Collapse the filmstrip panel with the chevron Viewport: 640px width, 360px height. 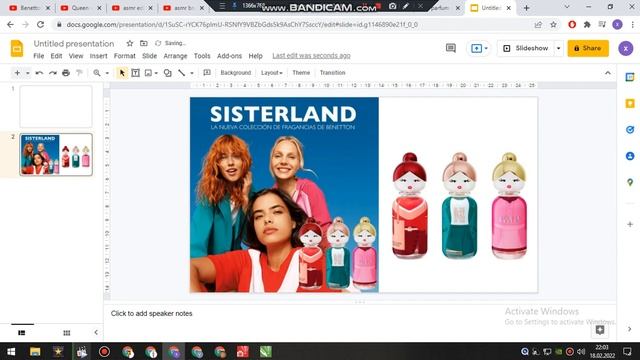(x=96, y=332)
